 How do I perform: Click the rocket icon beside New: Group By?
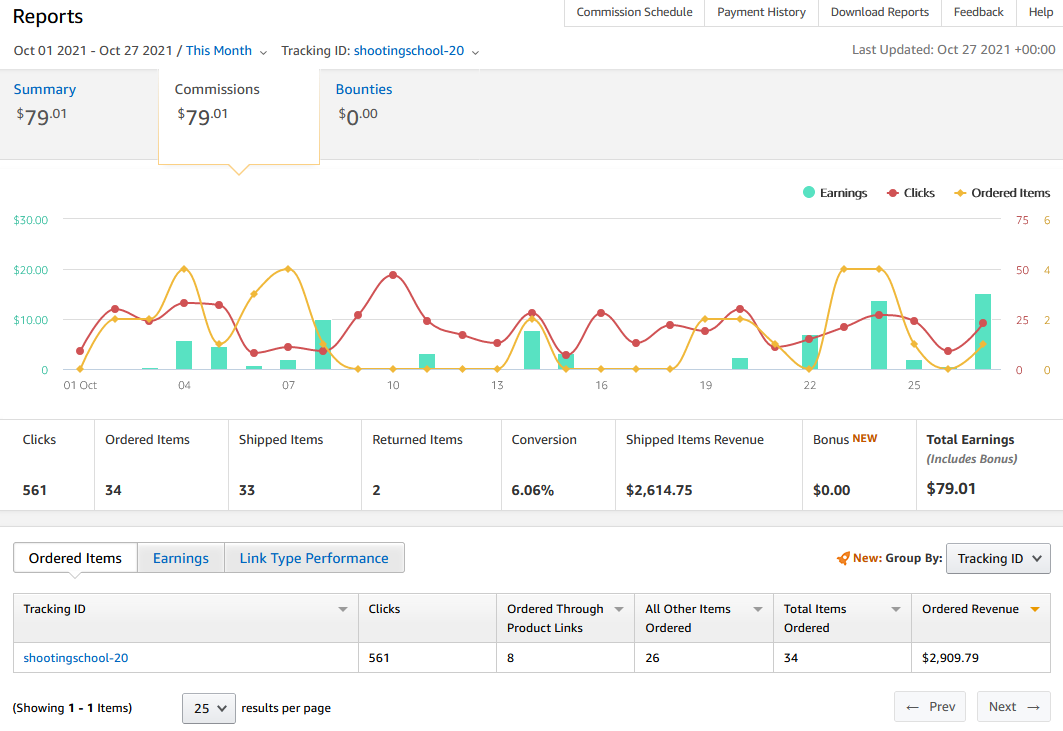[x=843, y=558]
